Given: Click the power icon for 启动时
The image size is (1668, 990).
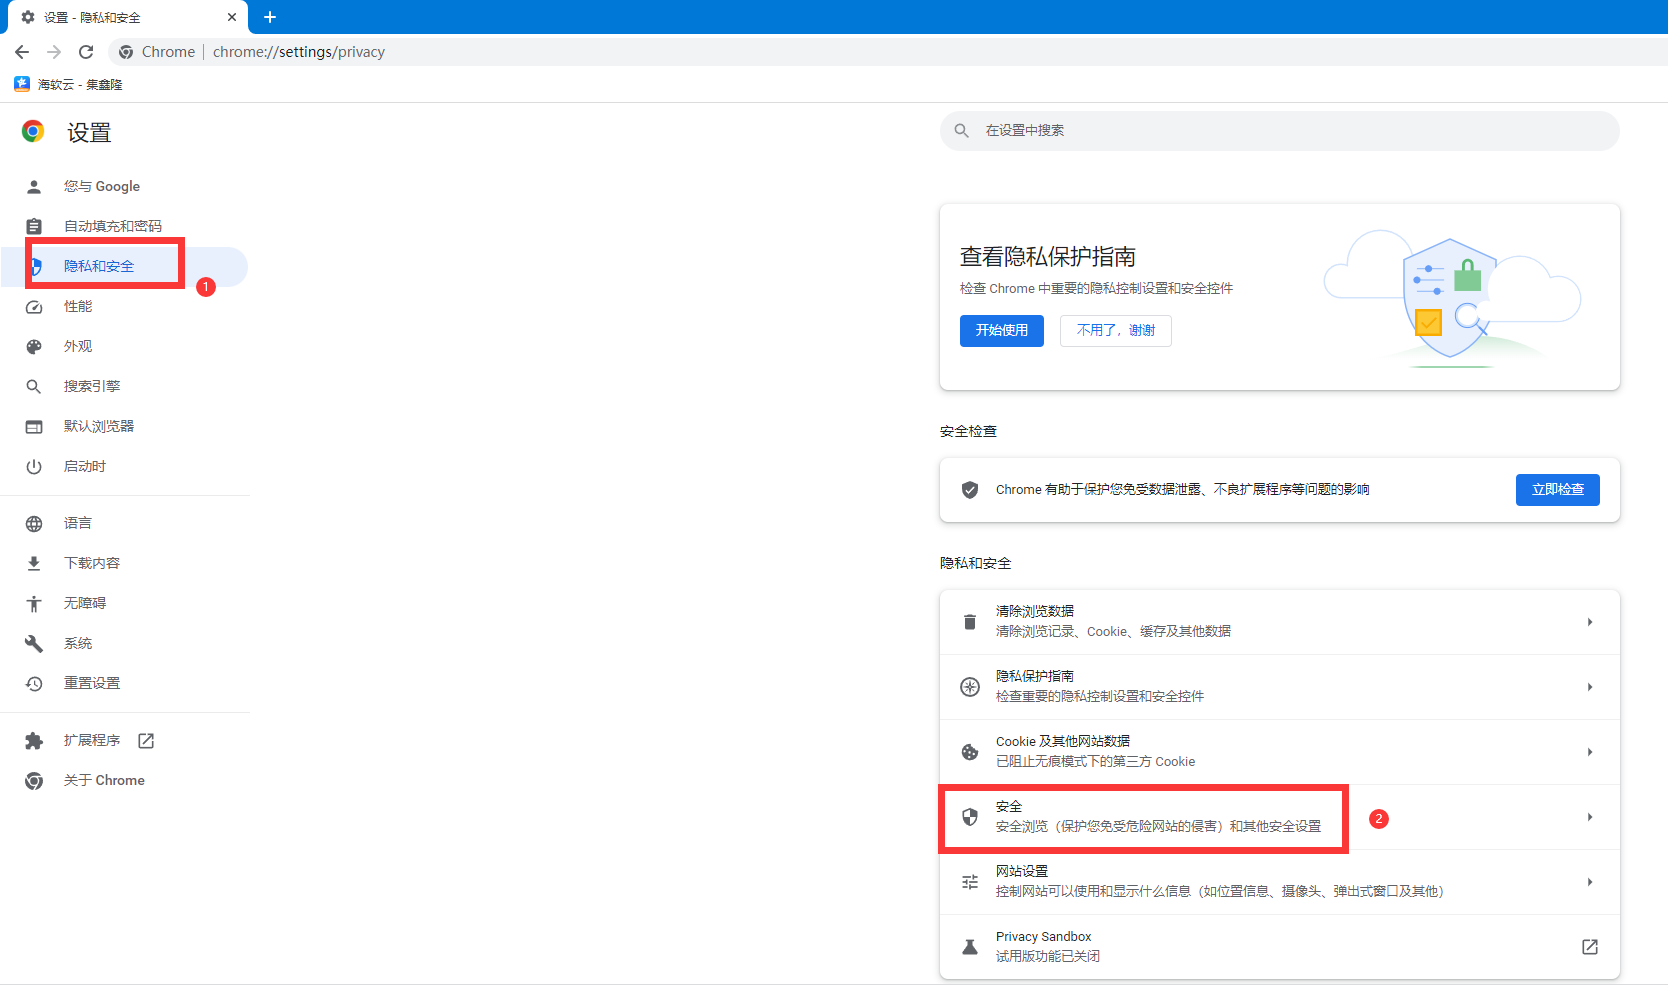Looking at the screenshot, I should pyautogui.click(x=34, y=467).
